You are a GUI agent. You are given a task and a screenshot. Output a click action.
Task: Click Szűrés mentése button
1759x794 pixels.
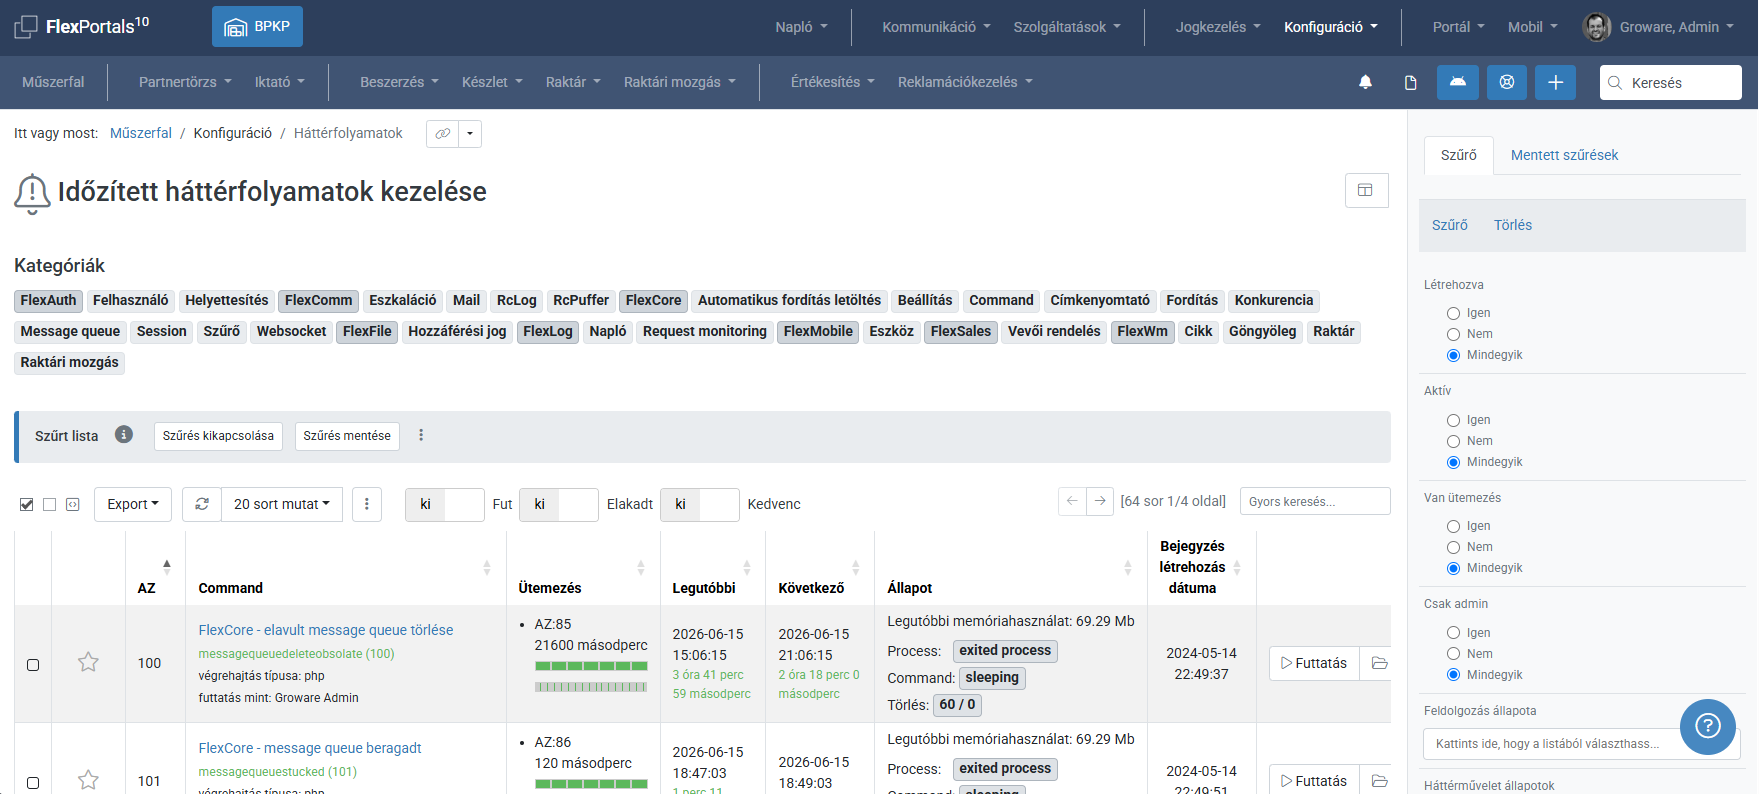pyautogui.click(x=347, y=436)
